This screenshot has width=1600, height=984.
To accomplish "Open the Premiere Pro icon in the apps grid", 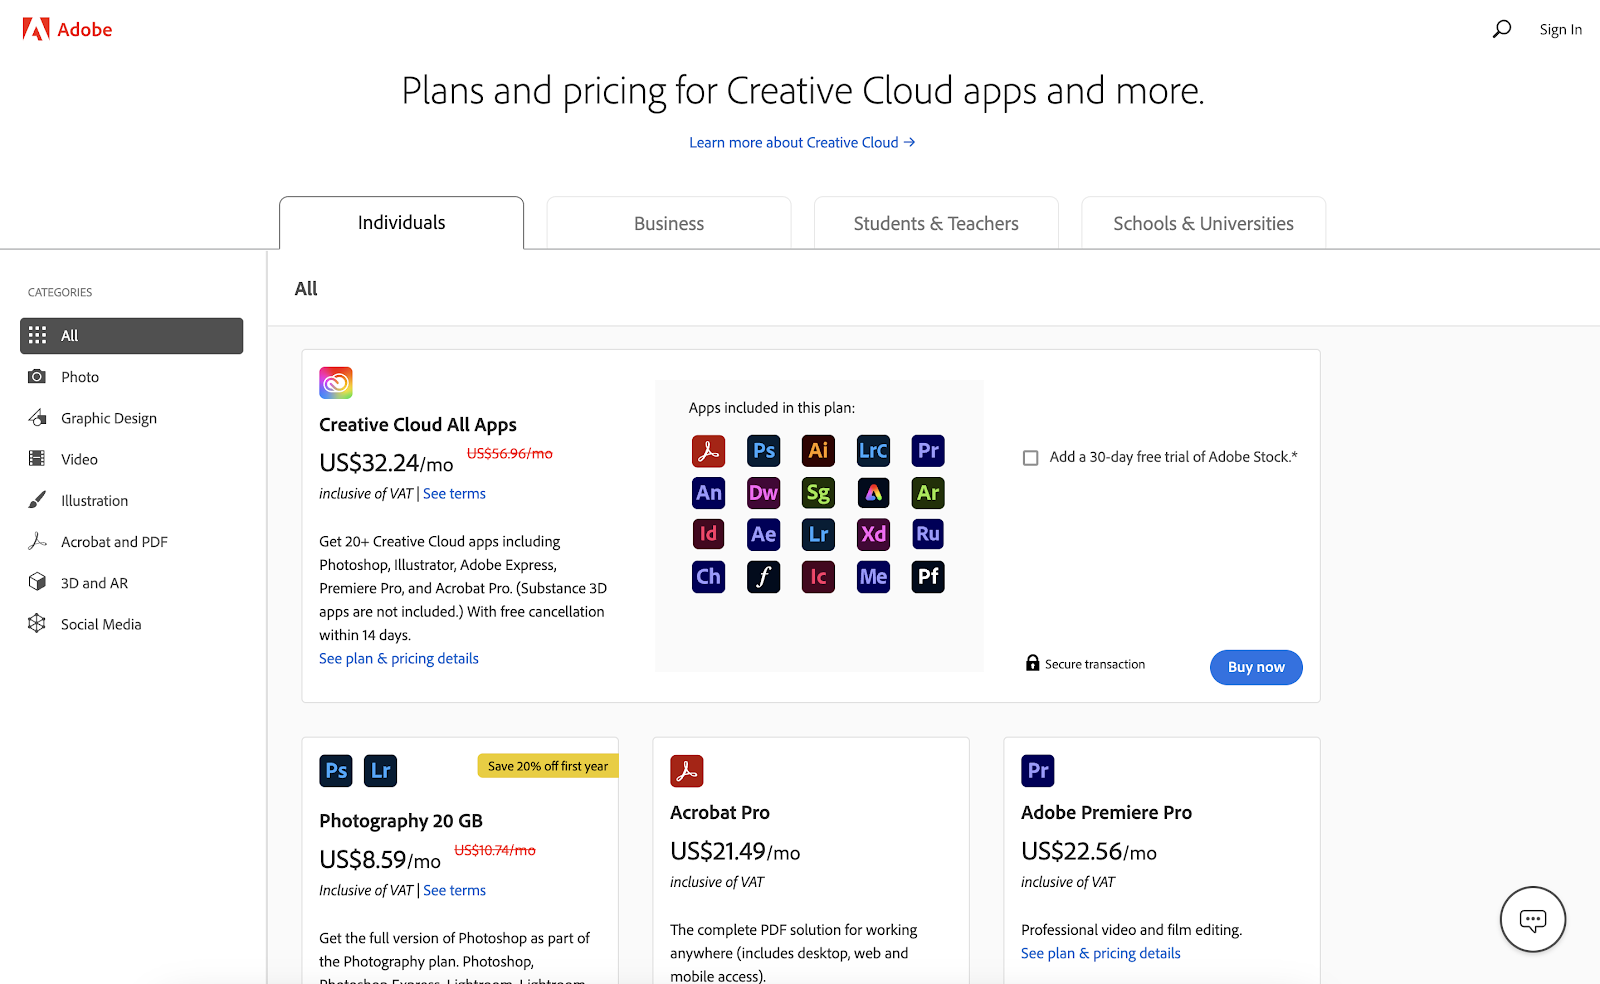I will [927, 450].
